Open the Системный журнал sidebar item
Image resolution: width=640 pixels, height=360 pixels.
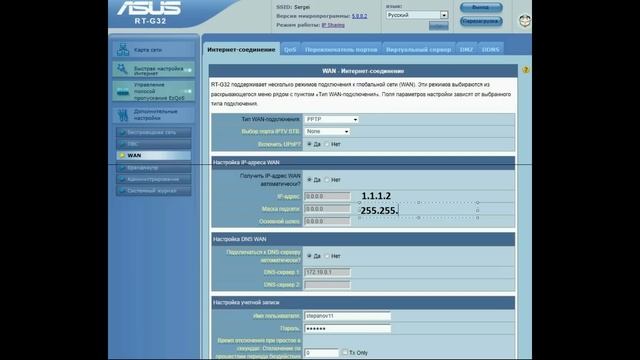(x=153, y=191)
